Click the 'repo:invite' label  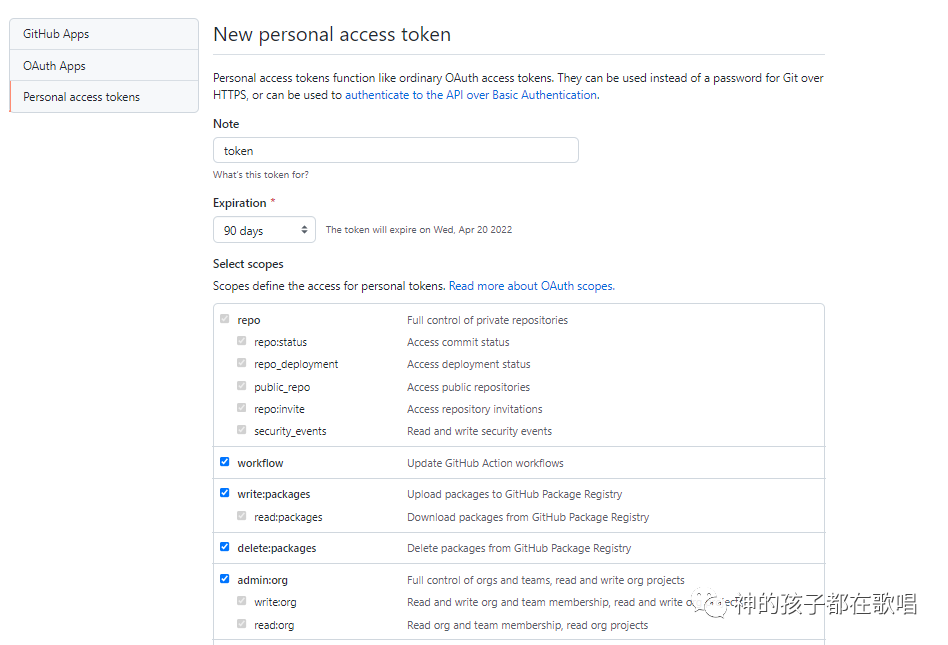tap(279, 409)
